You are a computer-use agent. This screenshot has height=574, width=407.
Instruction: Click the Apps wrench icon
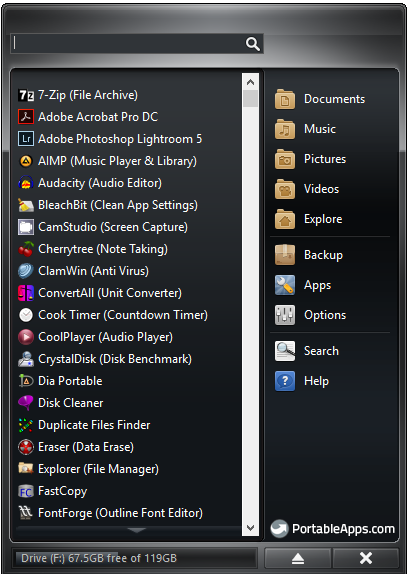[285, 285]
